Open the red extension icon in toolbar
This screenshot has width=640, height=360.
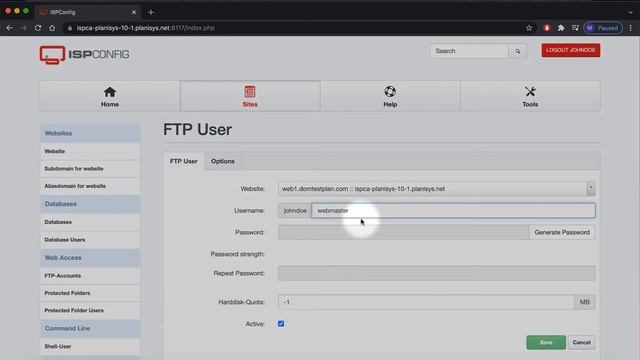pos(547,28)
